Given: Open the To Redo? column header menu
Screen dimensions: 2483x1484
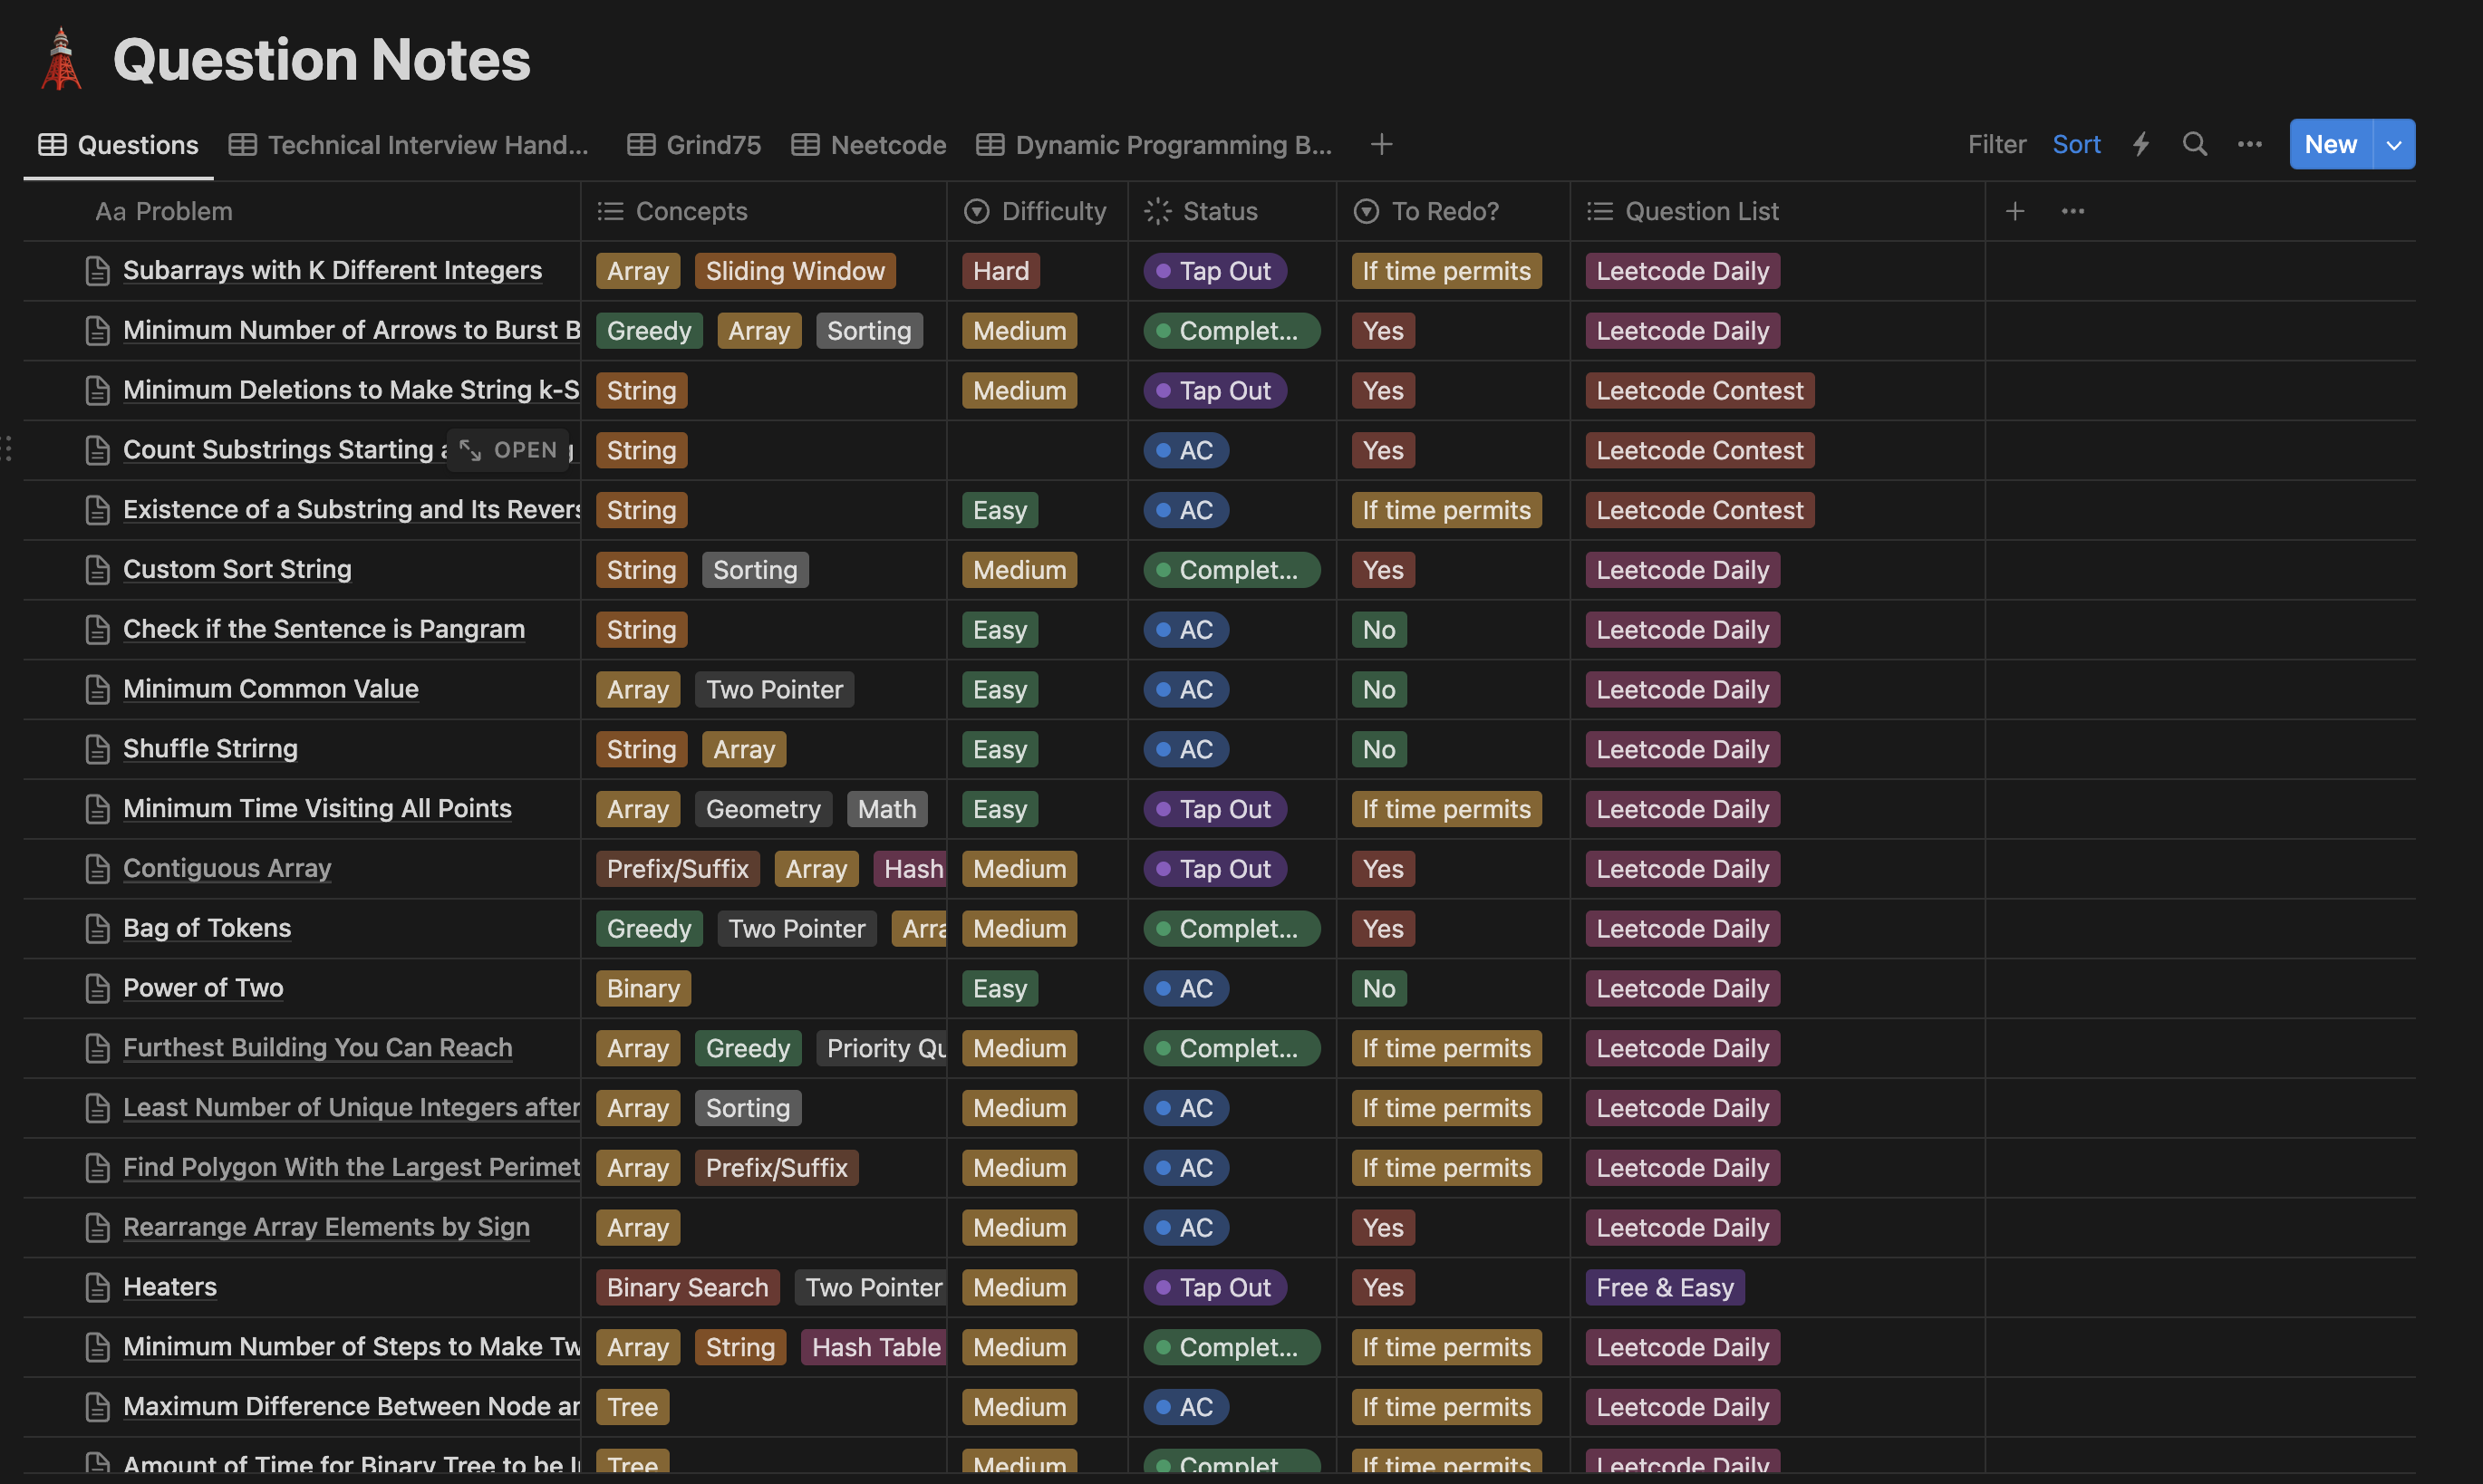Looking at the screenshot, I should click(x=1453, y=211).
